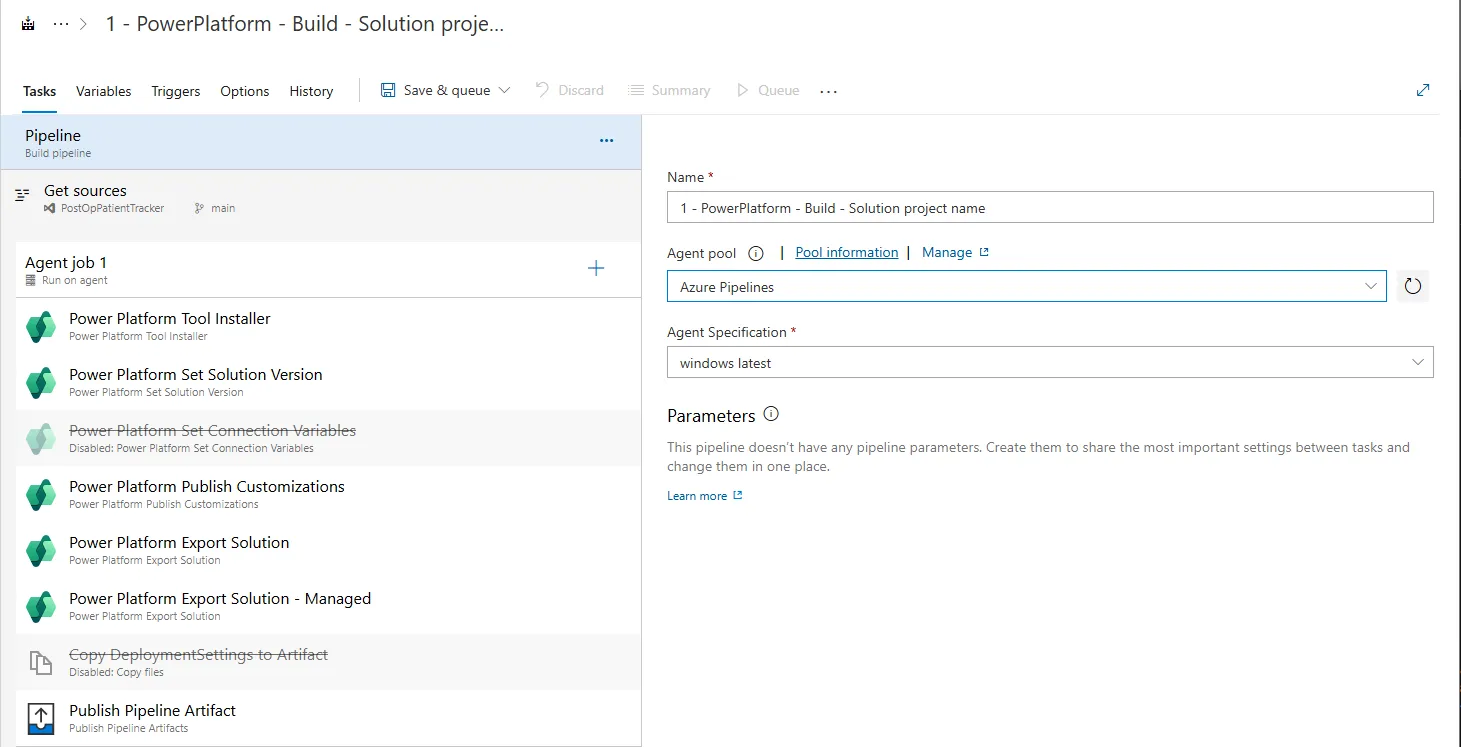Screen dimensions: 1461x747
Task: Open the breadcrumb ellipsis menu
Action: [x=61, y=24]
